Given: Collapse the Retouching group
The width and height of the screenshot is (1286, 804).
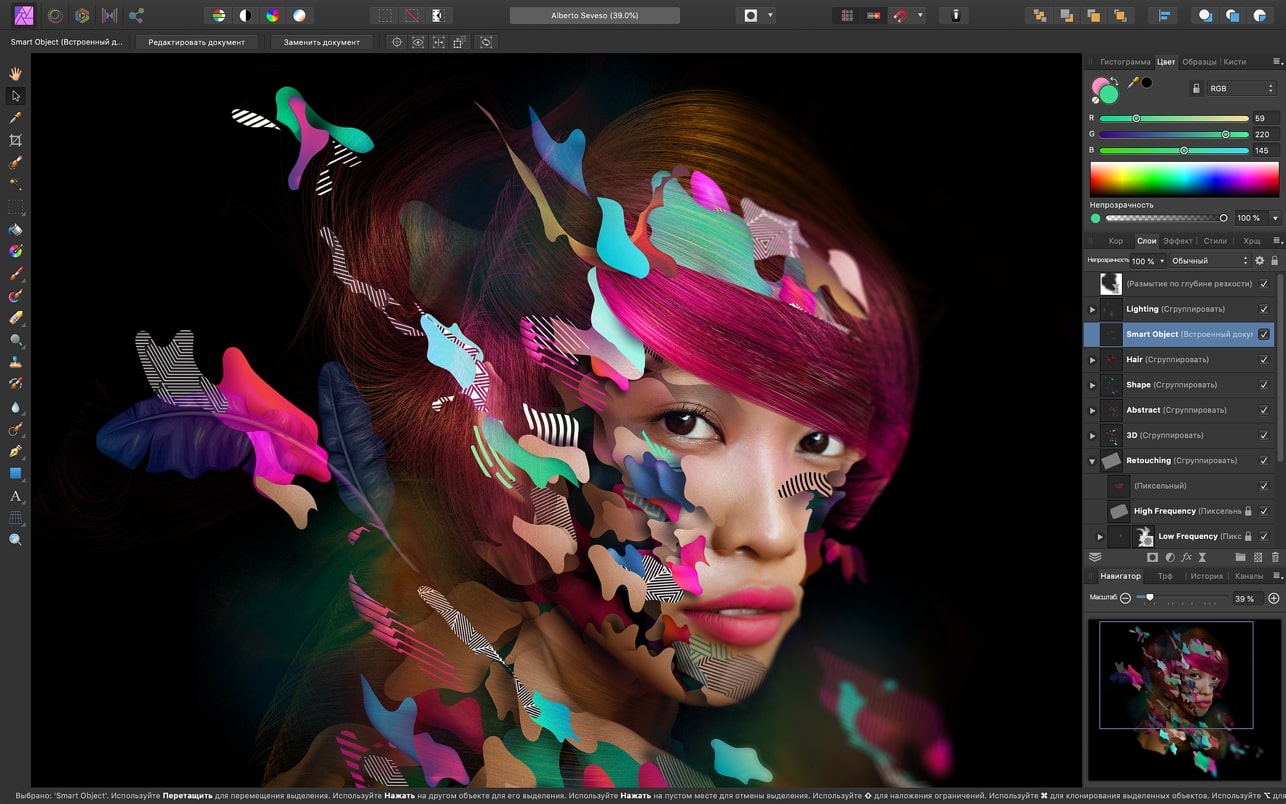Looking at the screenshot, I should (x=1092, y=461).
